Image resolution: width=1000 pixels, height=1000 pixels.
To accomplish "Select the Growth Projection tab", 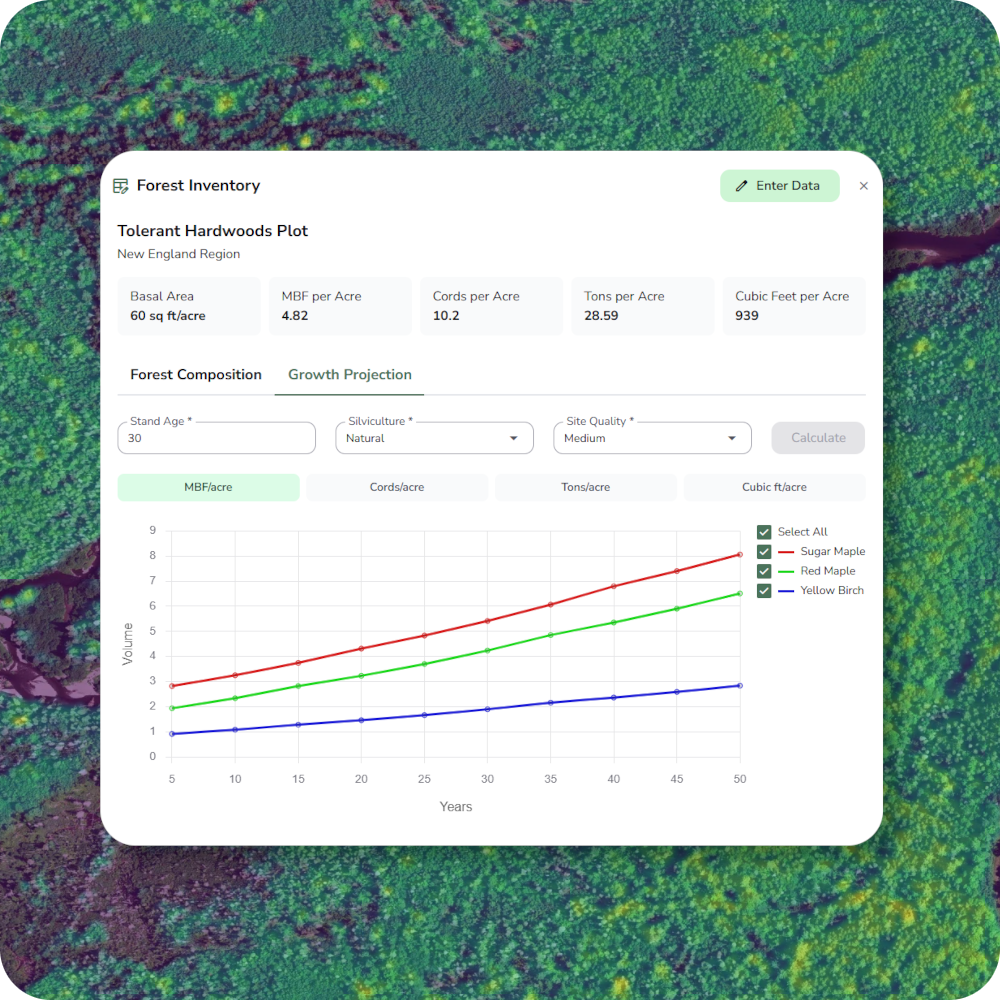I will tap(350, 375).
